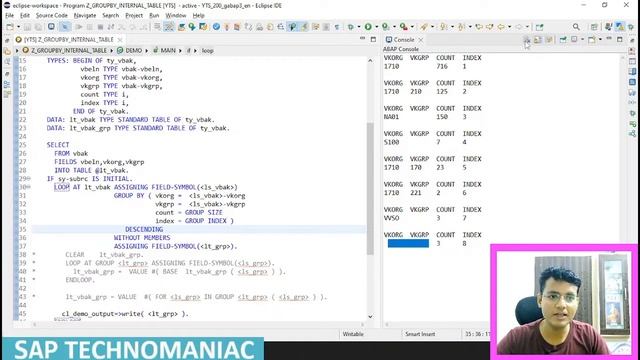640x360 pixels.
Task: Click the editor scroll down arrow
Action: point(370,316)
